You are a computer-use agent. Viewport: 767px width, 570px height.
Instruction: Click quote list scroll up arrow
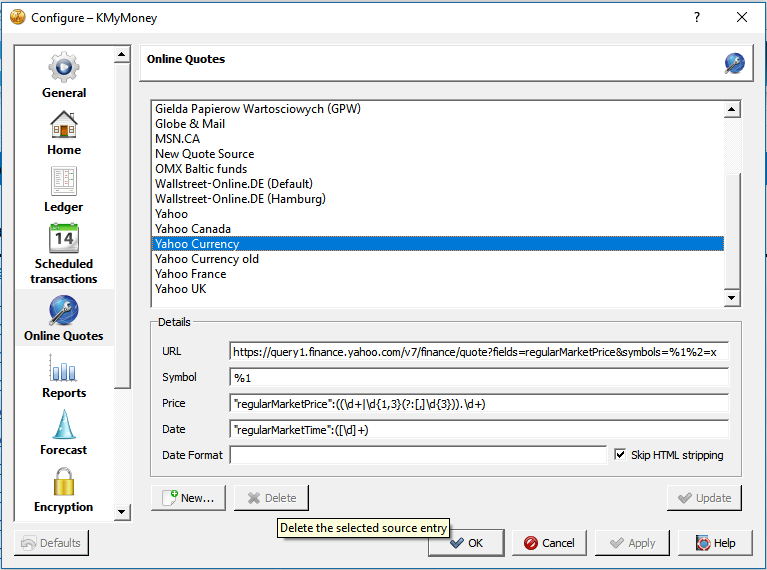click(732, 109)
